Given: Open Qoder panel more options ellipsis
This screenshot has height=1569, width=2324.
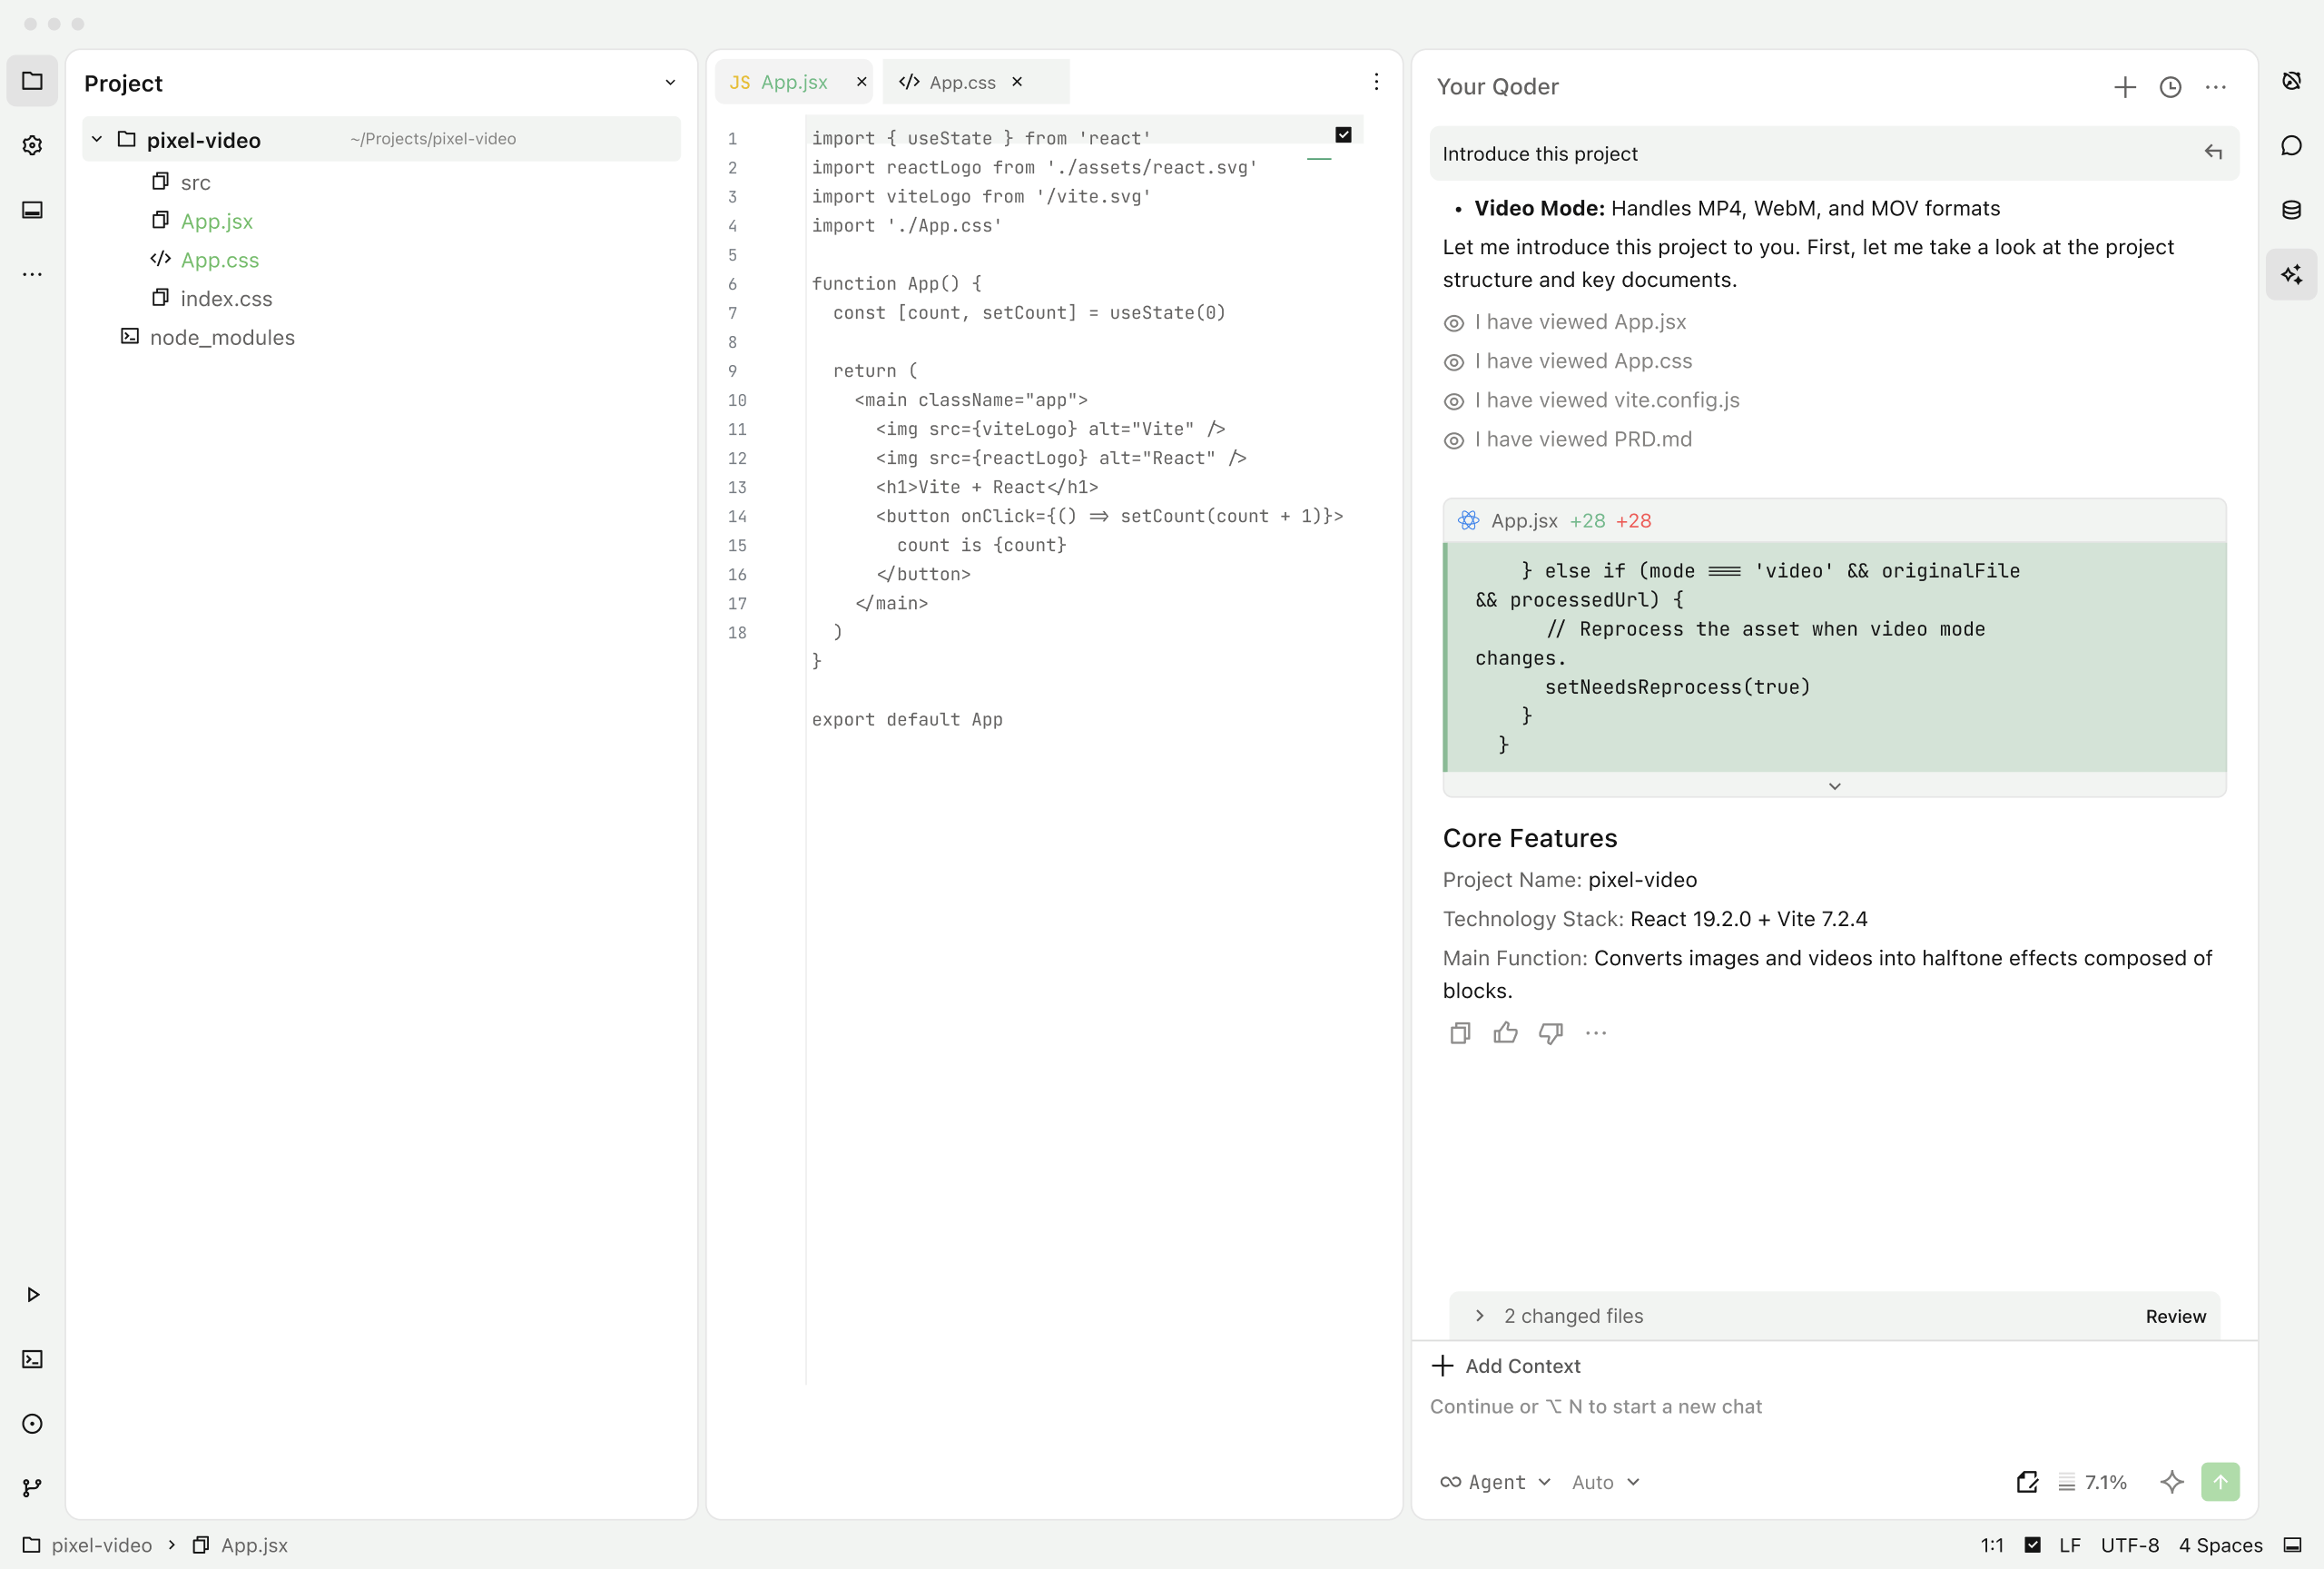Looking at the screenshot, I should 2215,87.
